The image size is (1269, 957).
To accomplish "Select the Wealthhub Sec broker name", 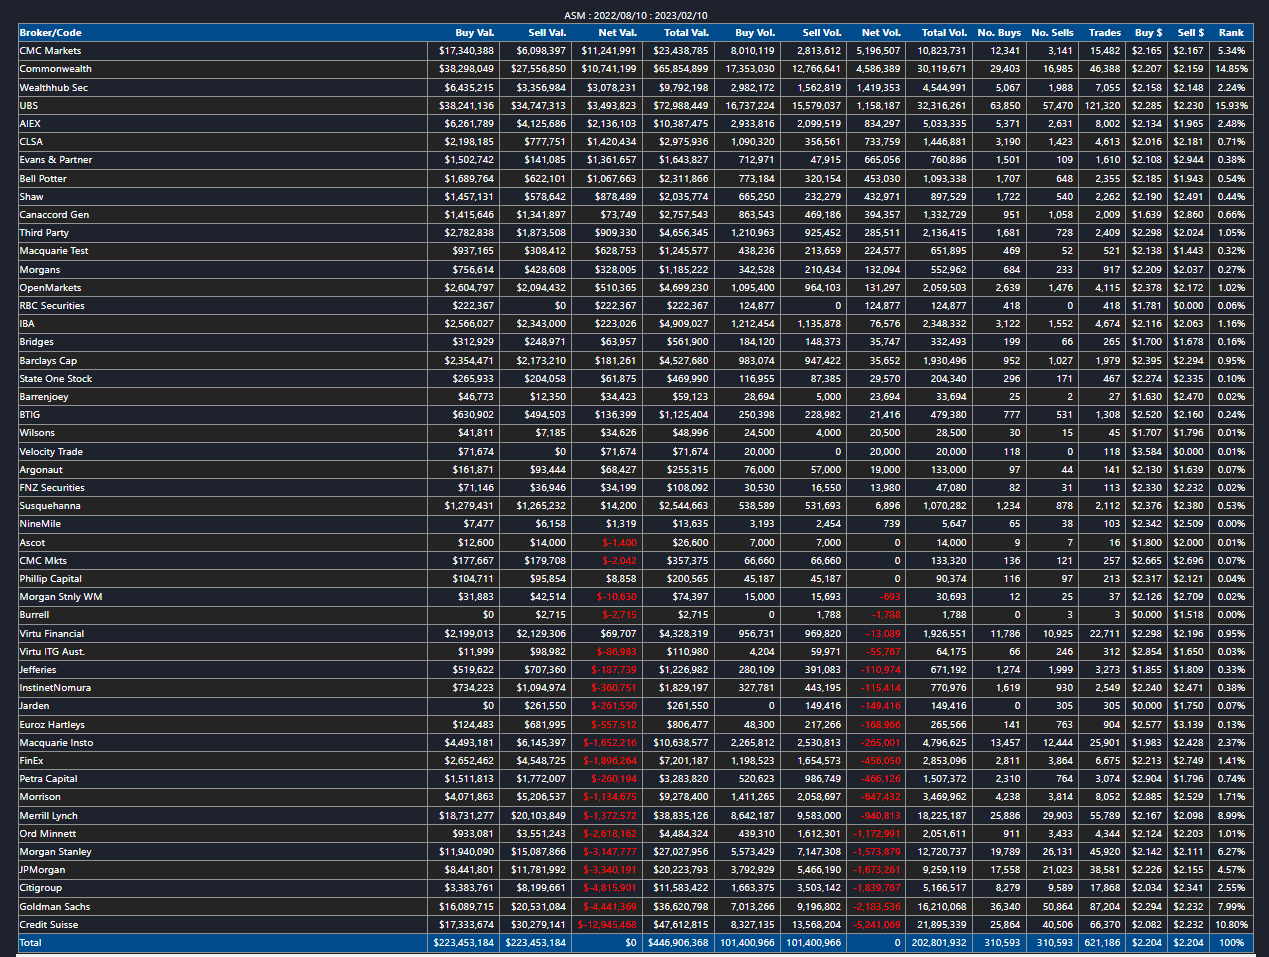I will [x=54, y=87].
